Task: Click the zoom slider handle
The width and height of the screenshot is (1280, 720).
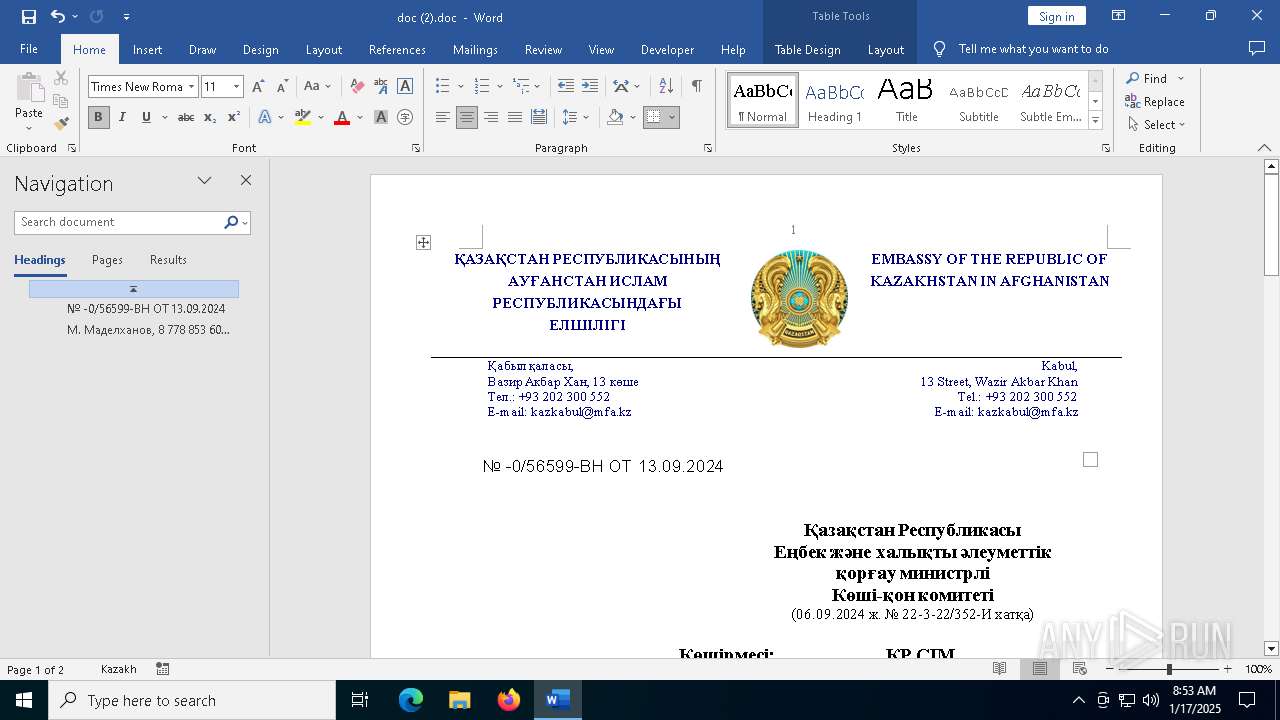Action: pos(1169,669)
